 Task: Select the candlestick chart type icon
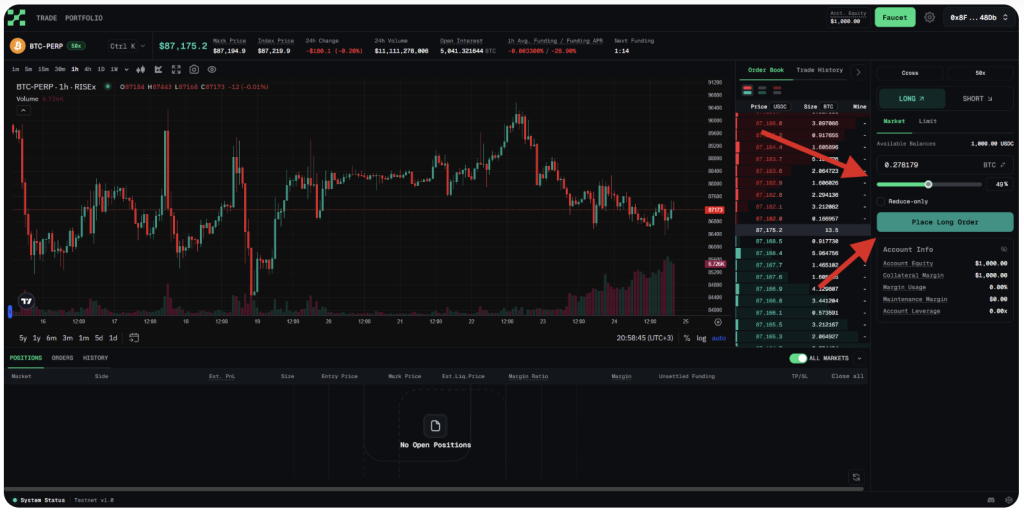click(141, 70)
